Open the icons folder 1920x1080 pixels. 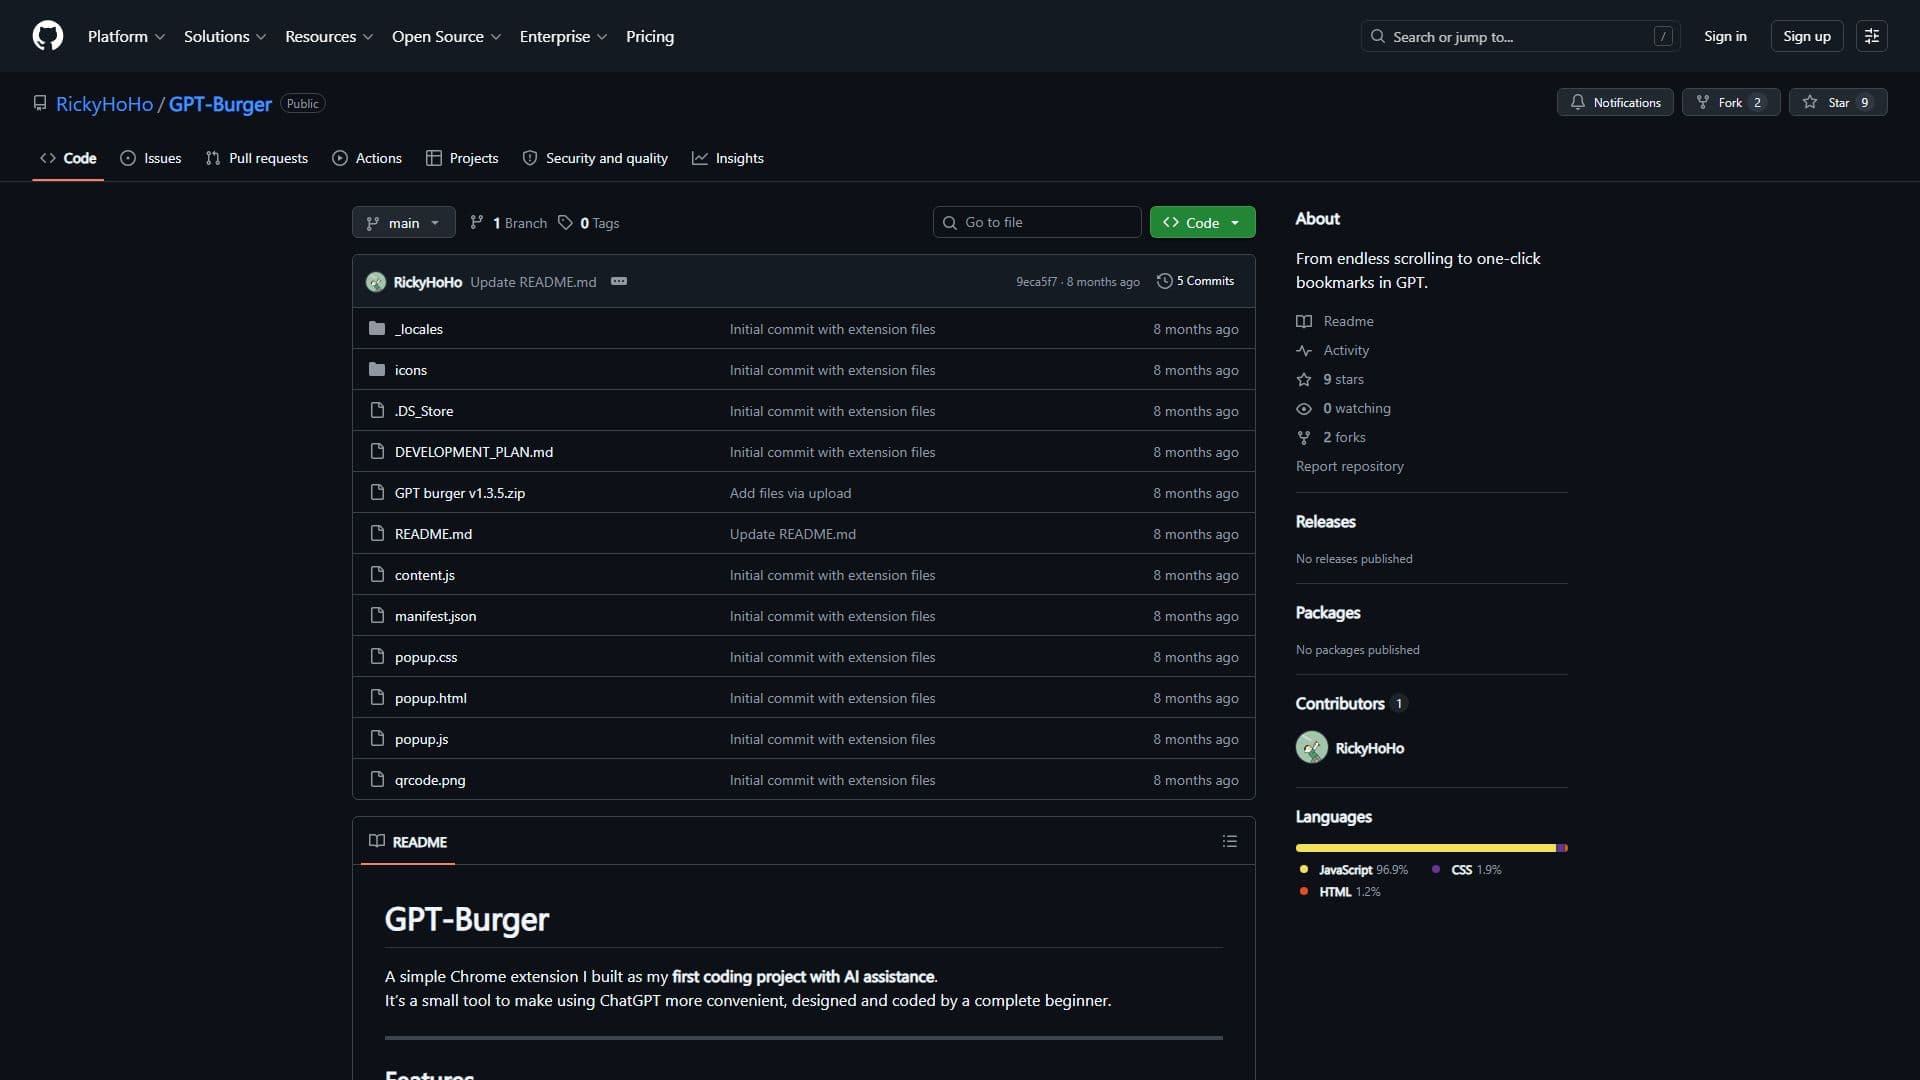click(x=411, y=370)
